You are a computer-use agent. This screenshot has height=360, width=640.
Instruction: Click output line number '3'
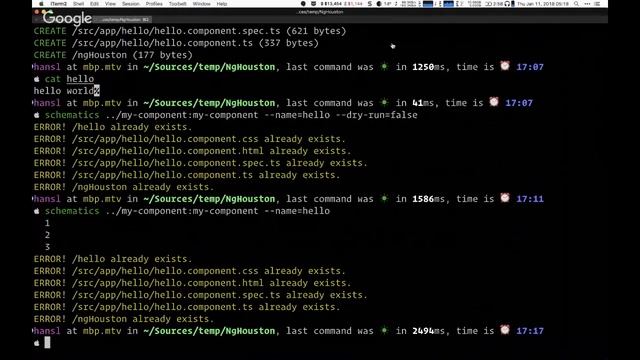(47, 247)
